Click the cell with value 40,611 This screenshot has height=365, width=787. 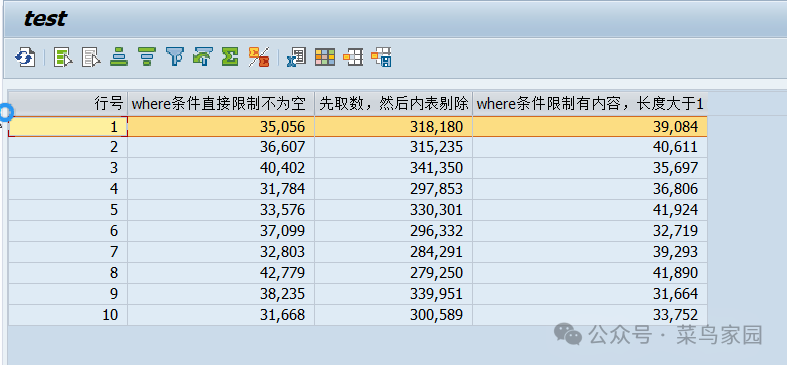pyautogui.click(x=590, y=147)
